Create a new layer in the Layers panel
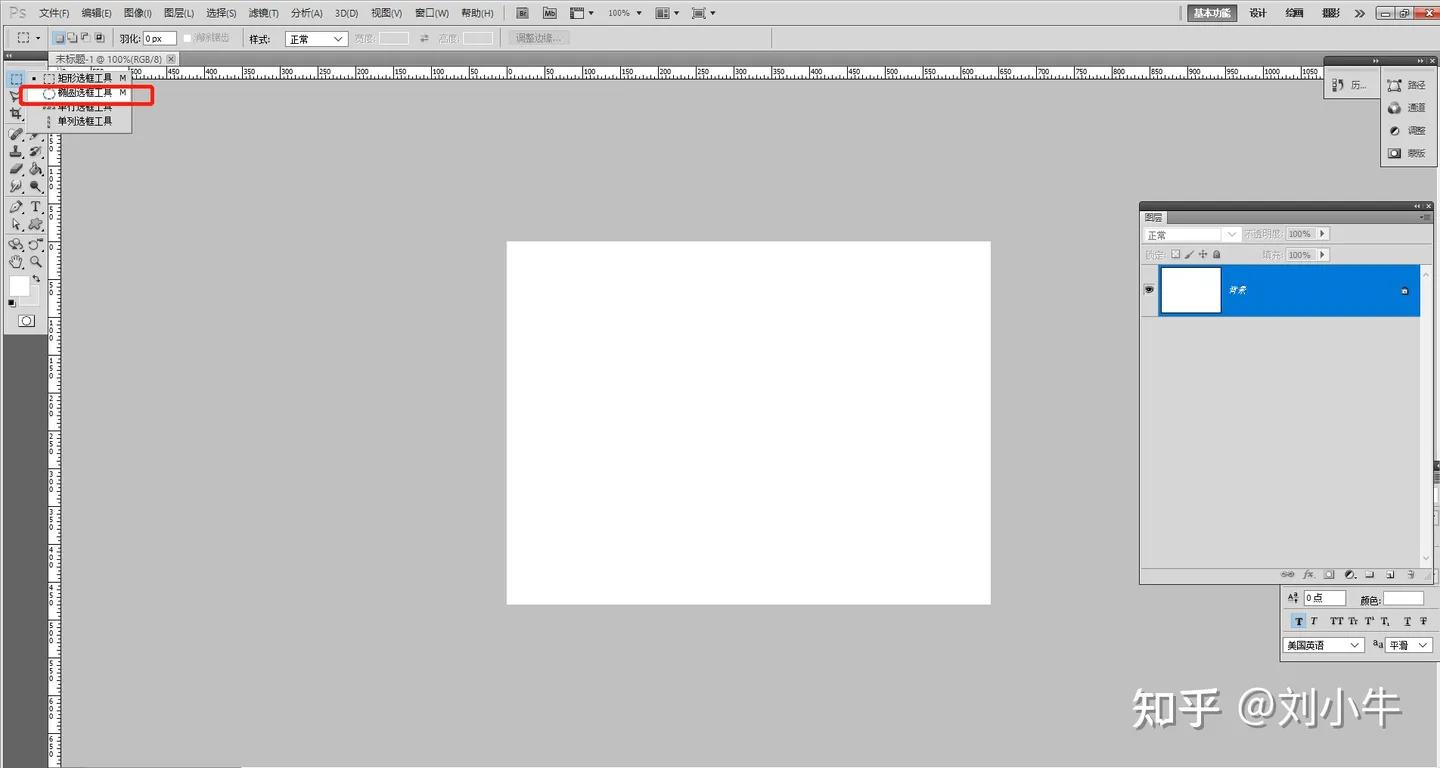 [1390, 574]
